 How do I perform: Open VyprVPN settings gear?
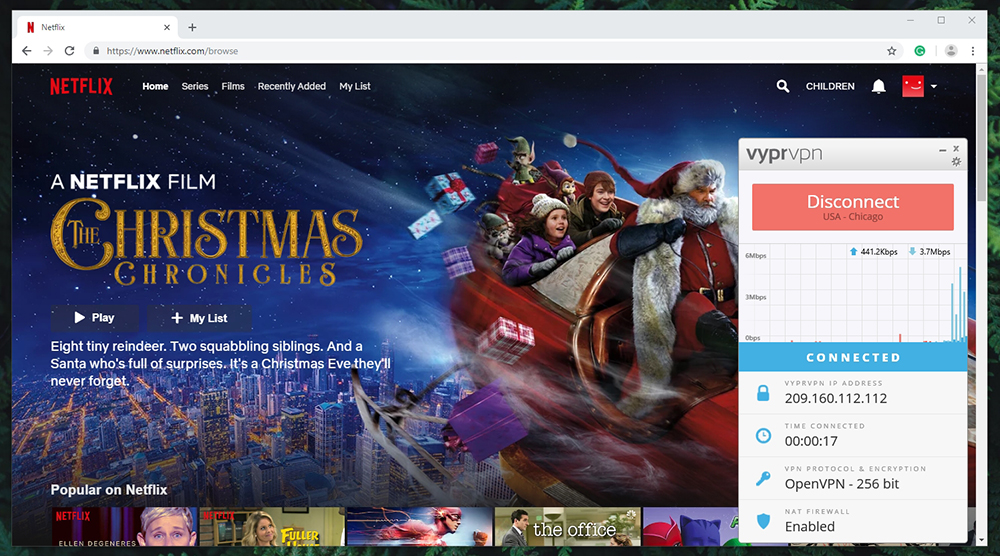click(956, 162)
